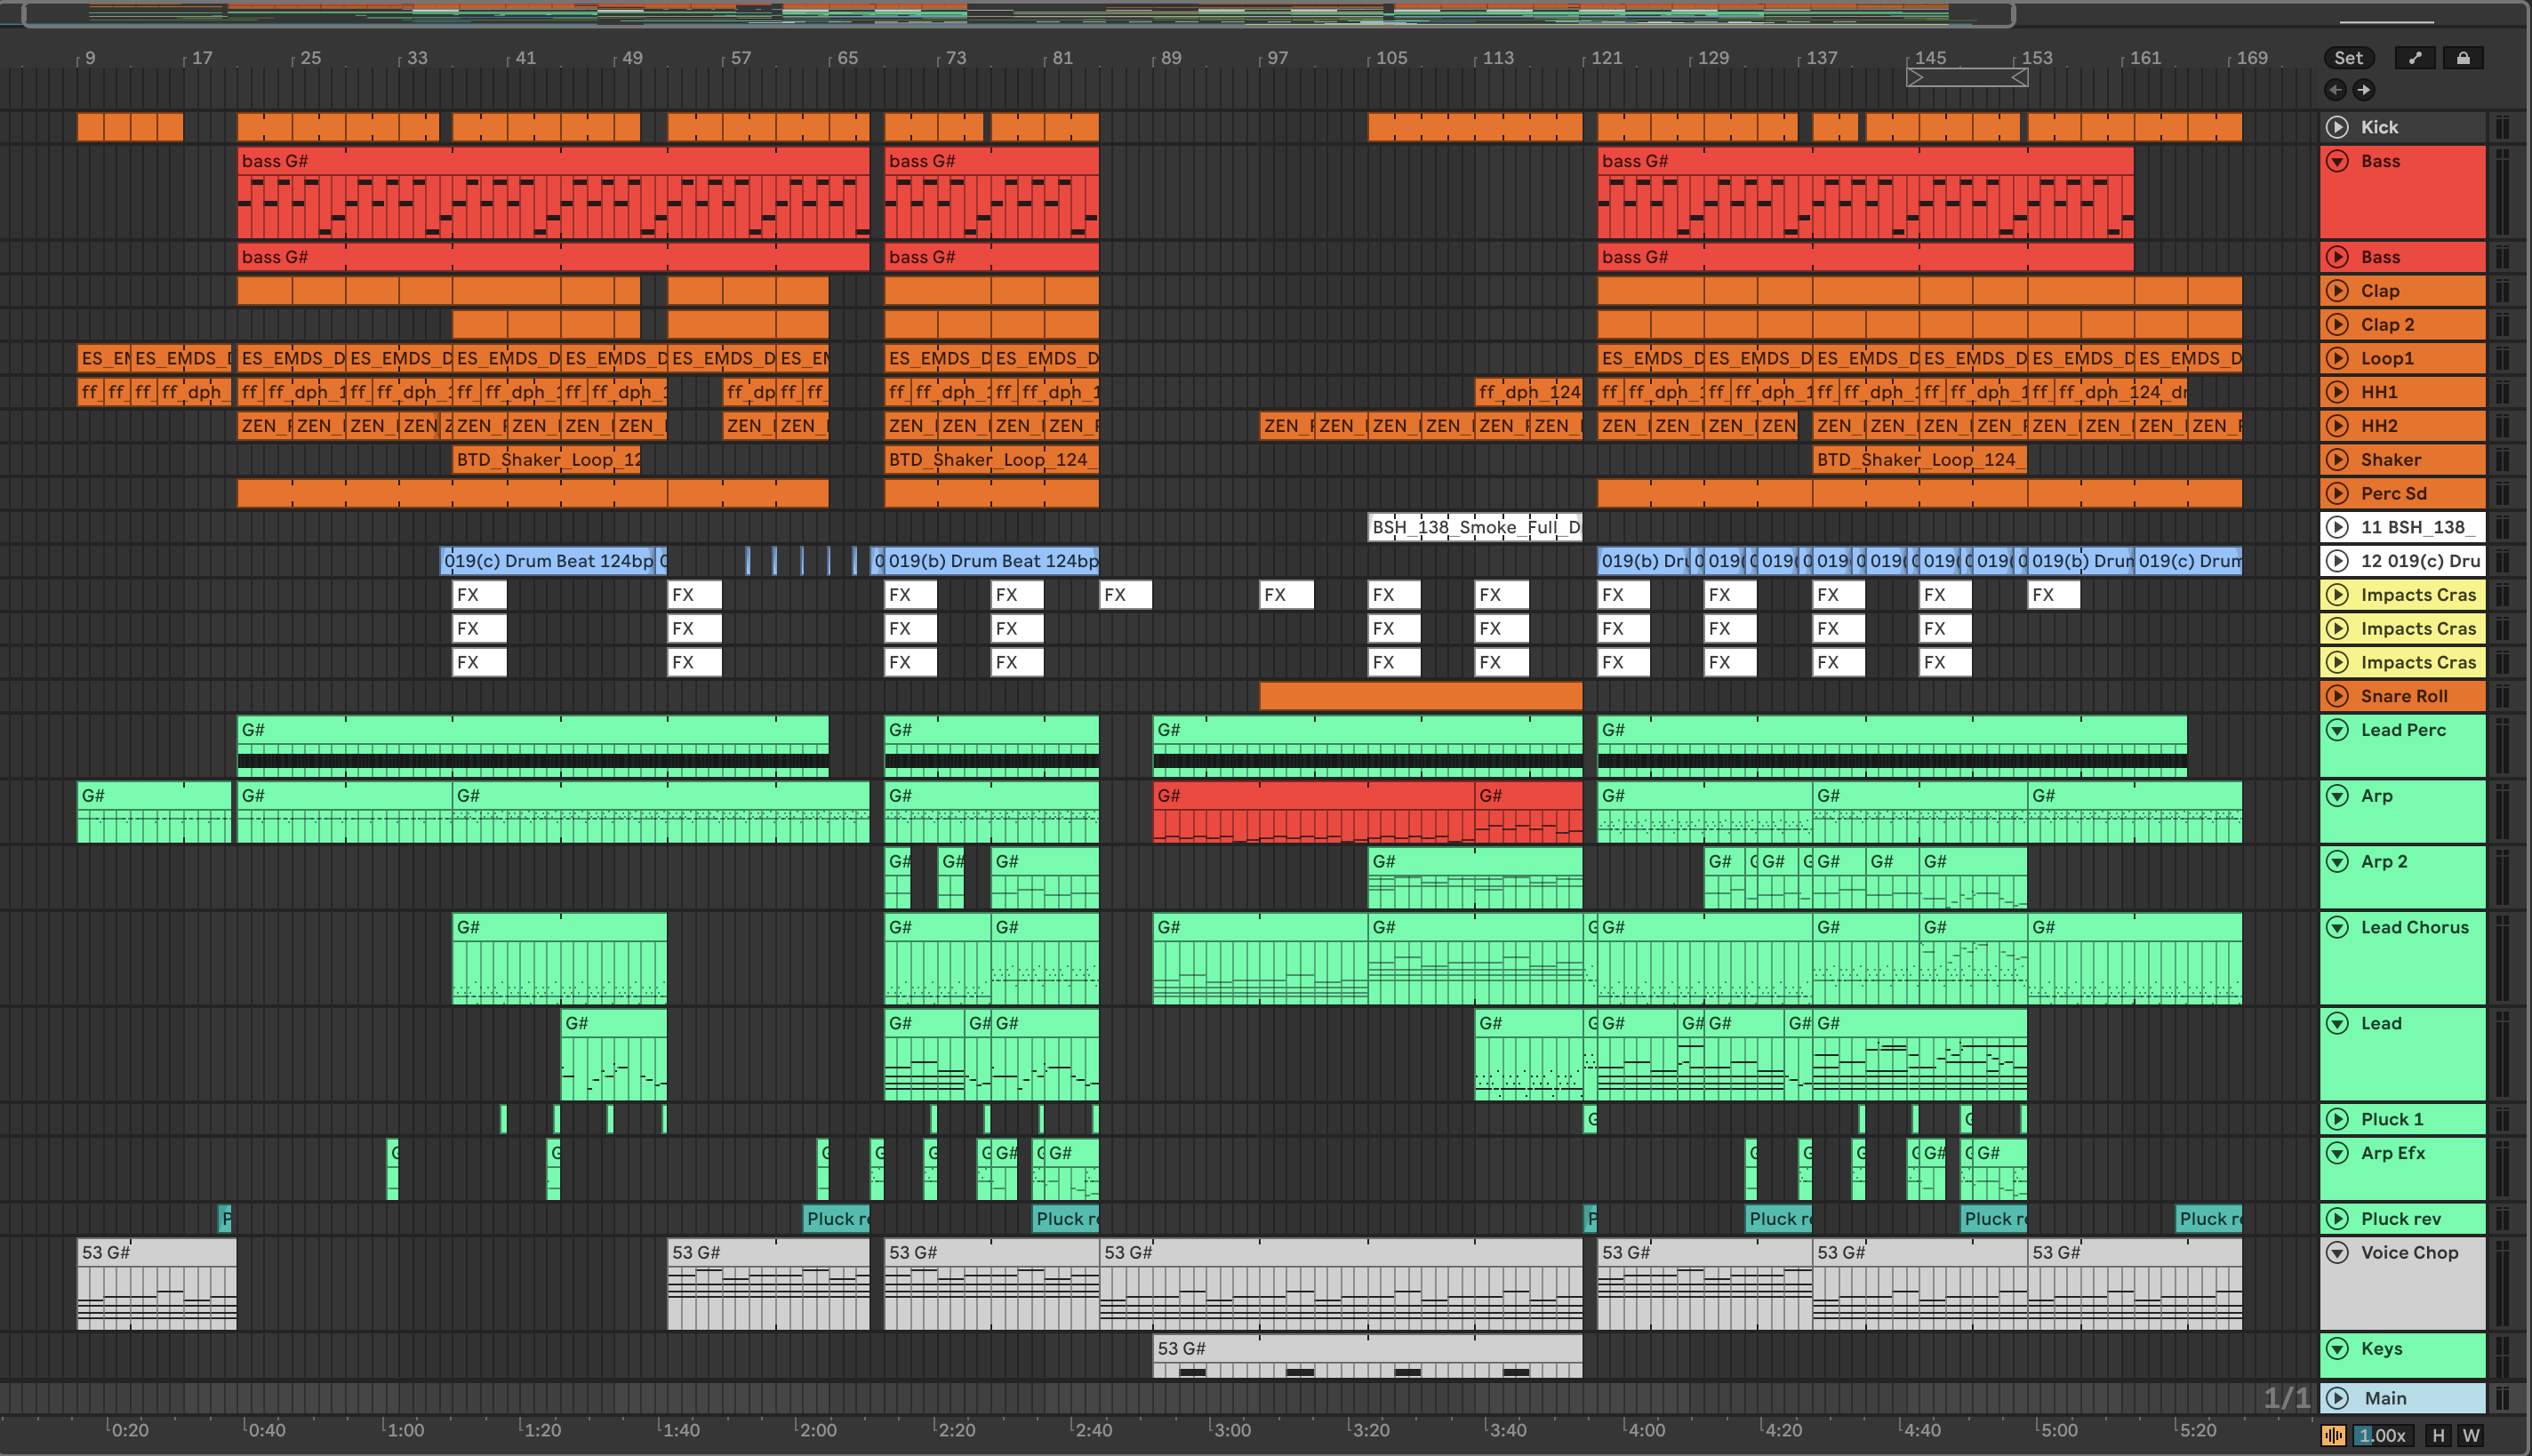Fold the Voice Chop track
This screenshot has height=1456, width=2532.
tap(2337, 1253)
